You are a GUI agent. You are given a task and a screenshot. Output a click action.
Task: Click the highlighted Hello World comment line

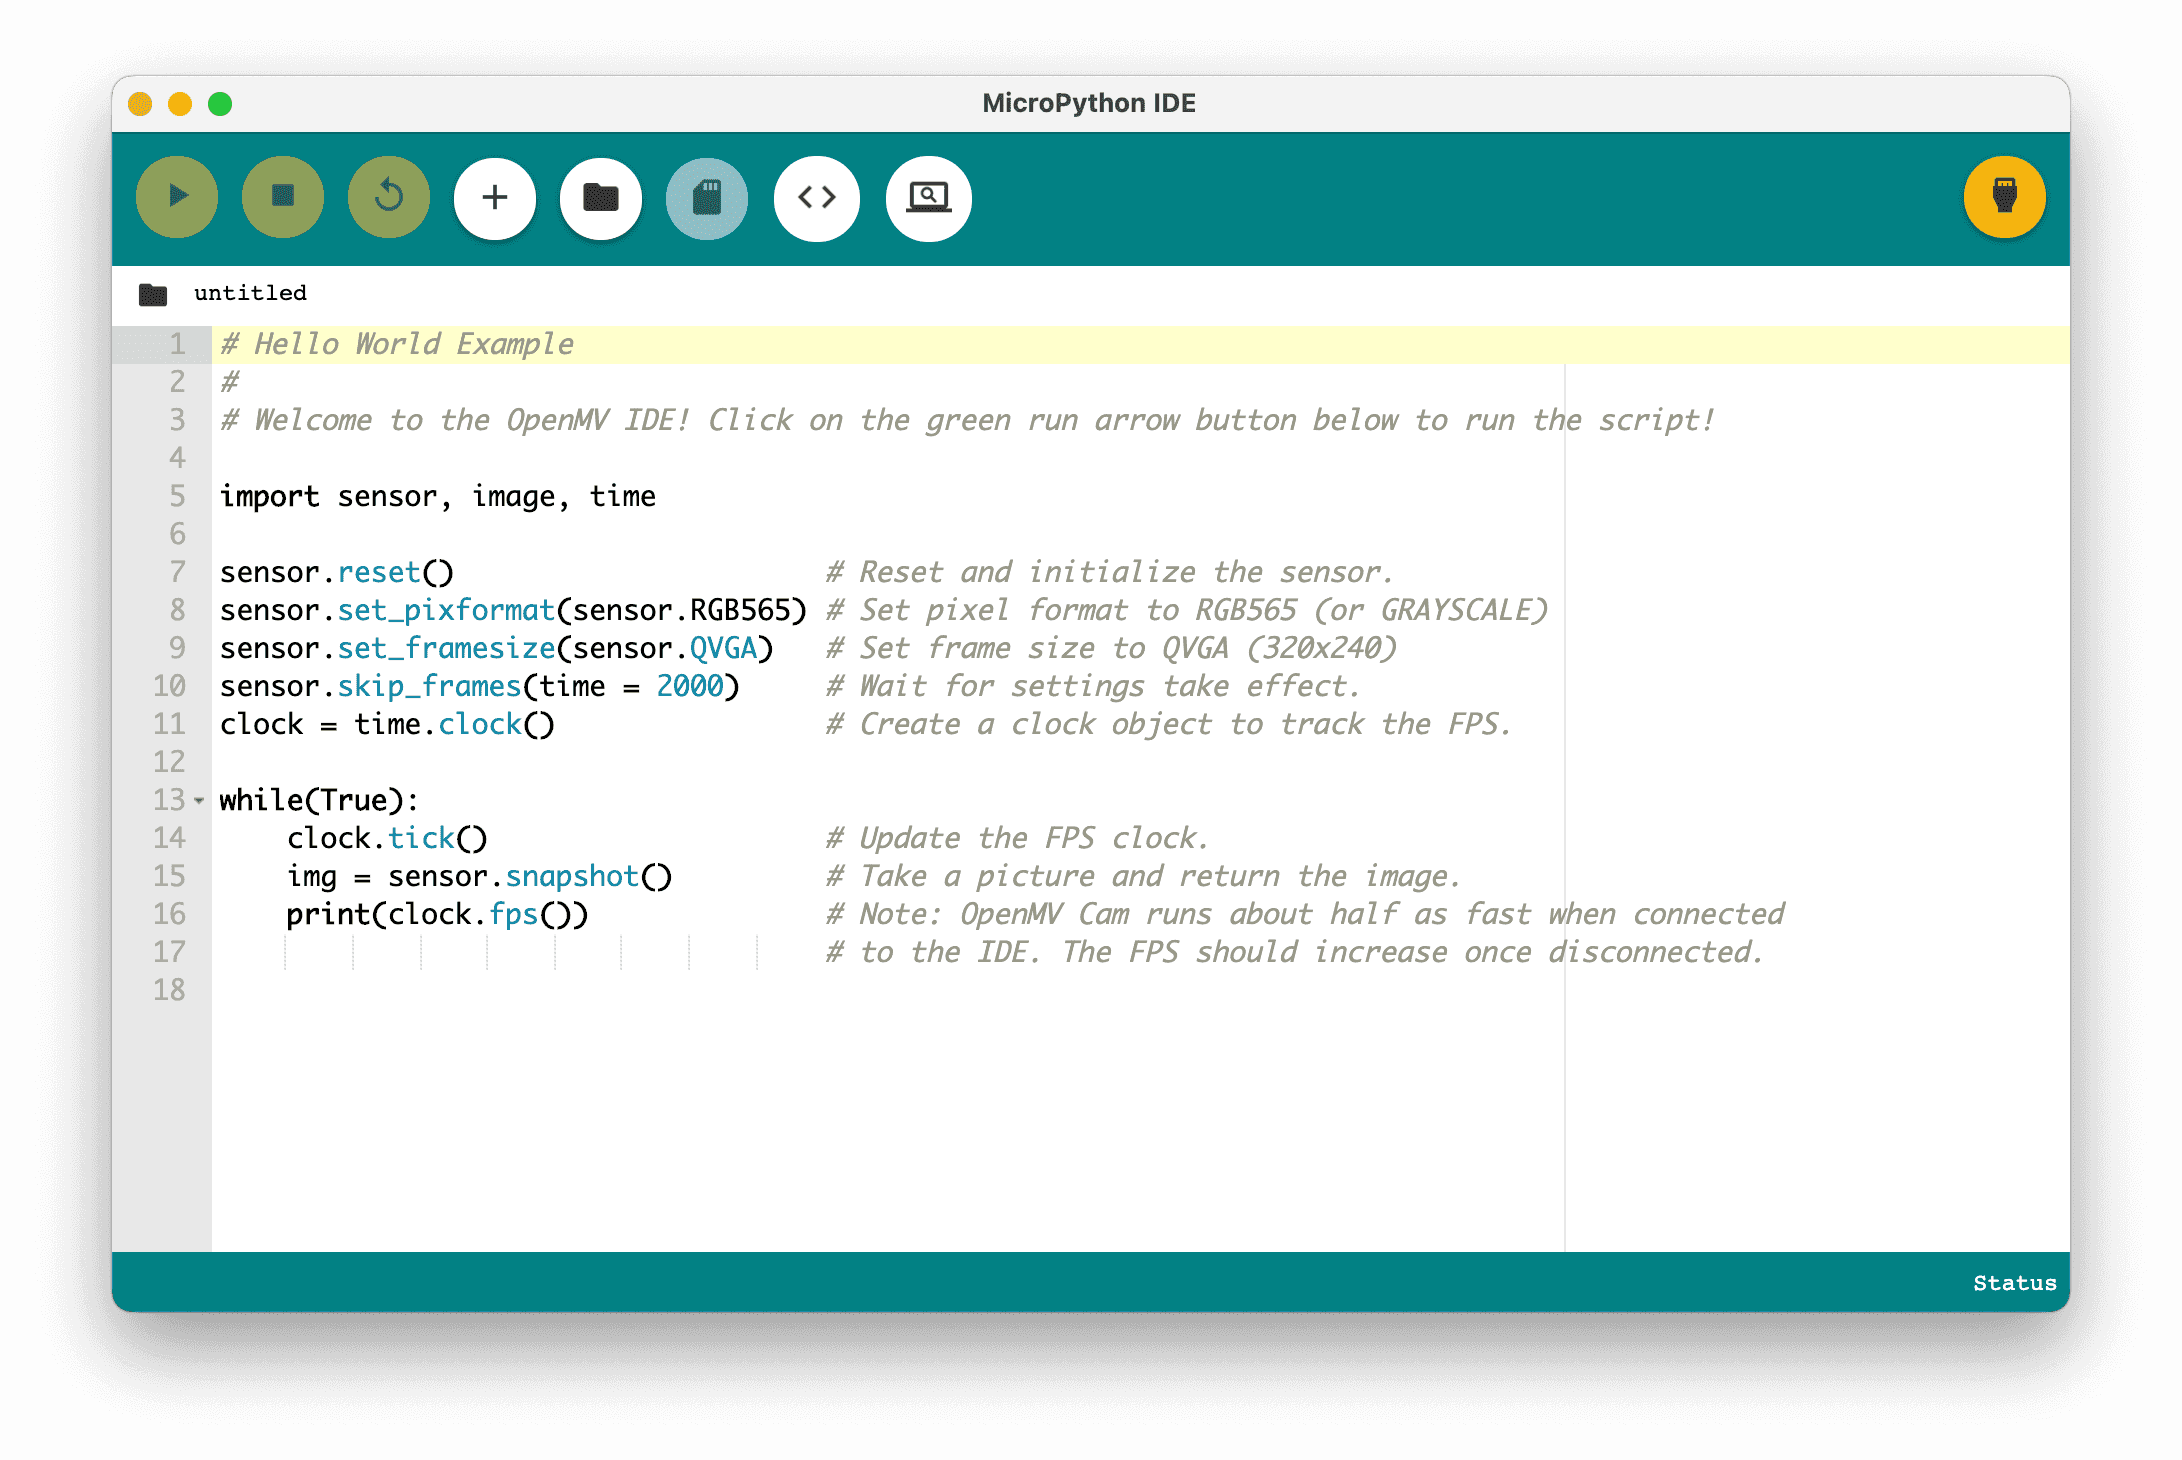click(x=397, y=343)
